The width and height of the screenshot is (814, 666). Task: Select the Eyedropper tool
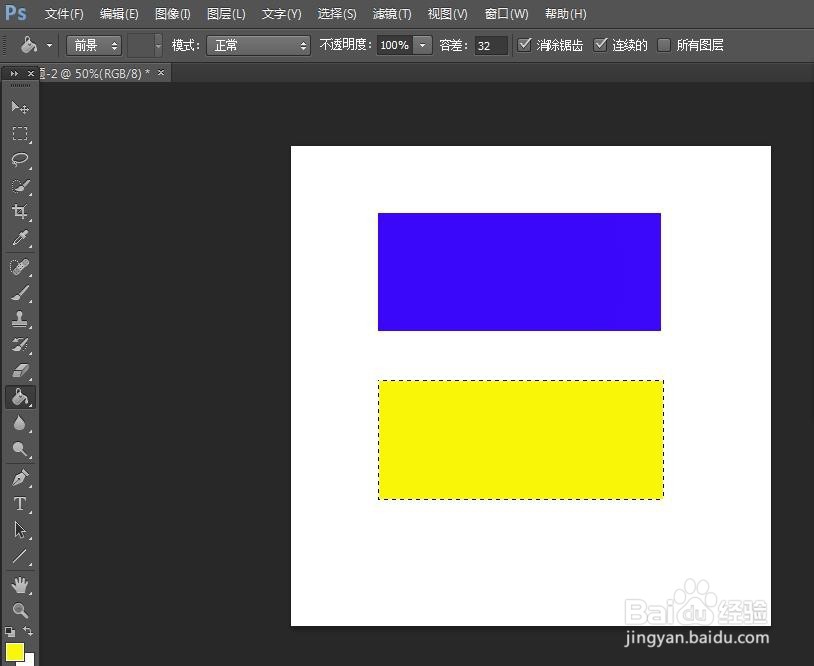[20, 238]
